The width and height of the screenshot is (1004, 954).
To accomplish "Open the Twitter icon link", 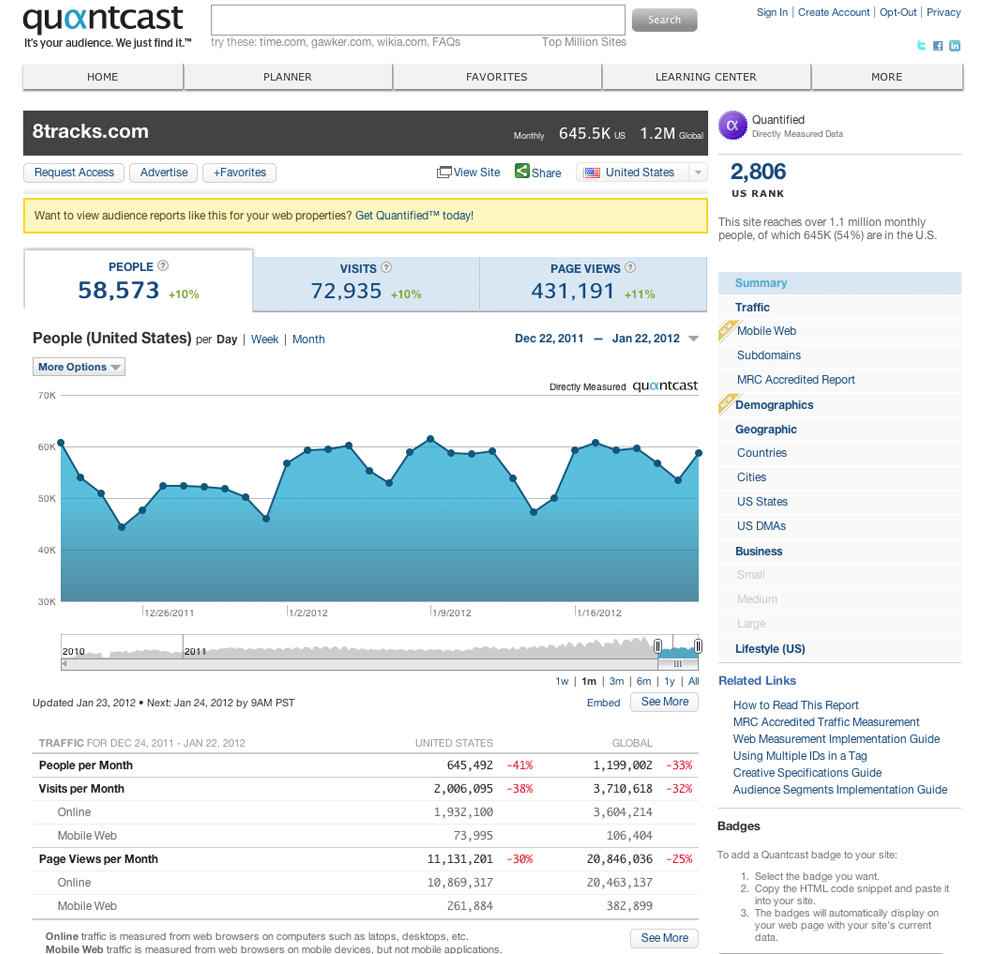I will pos(921,45).
